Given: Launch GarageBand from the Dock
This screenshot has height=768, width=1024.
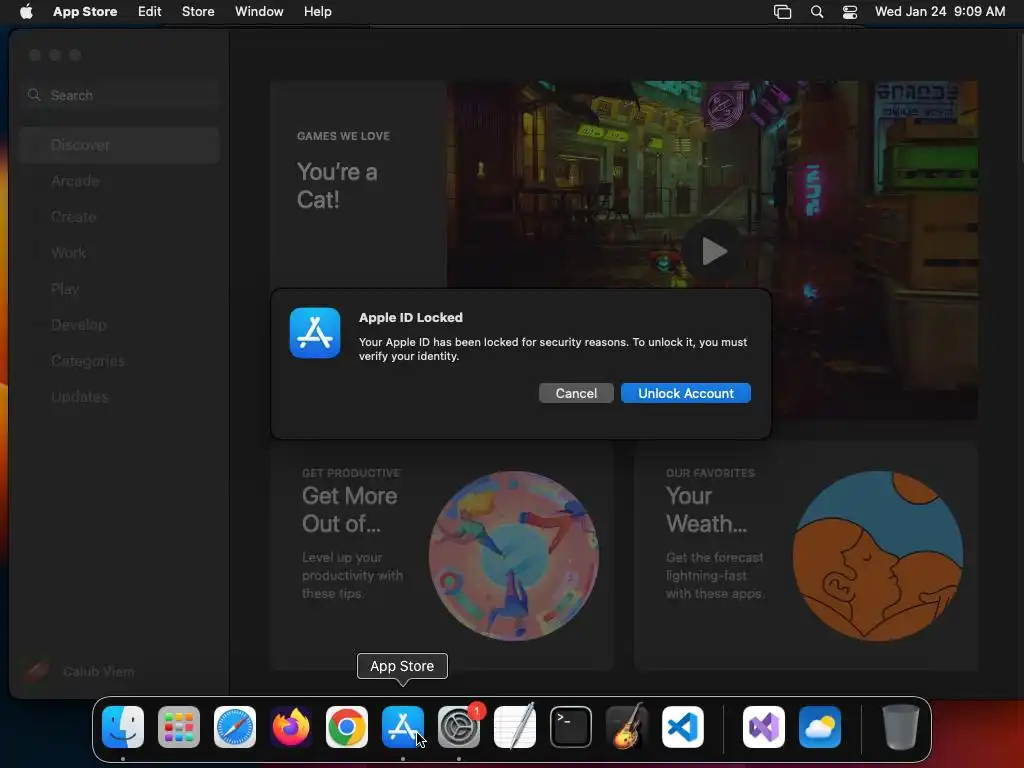Looking at the screenshot, I should (627, 727).
